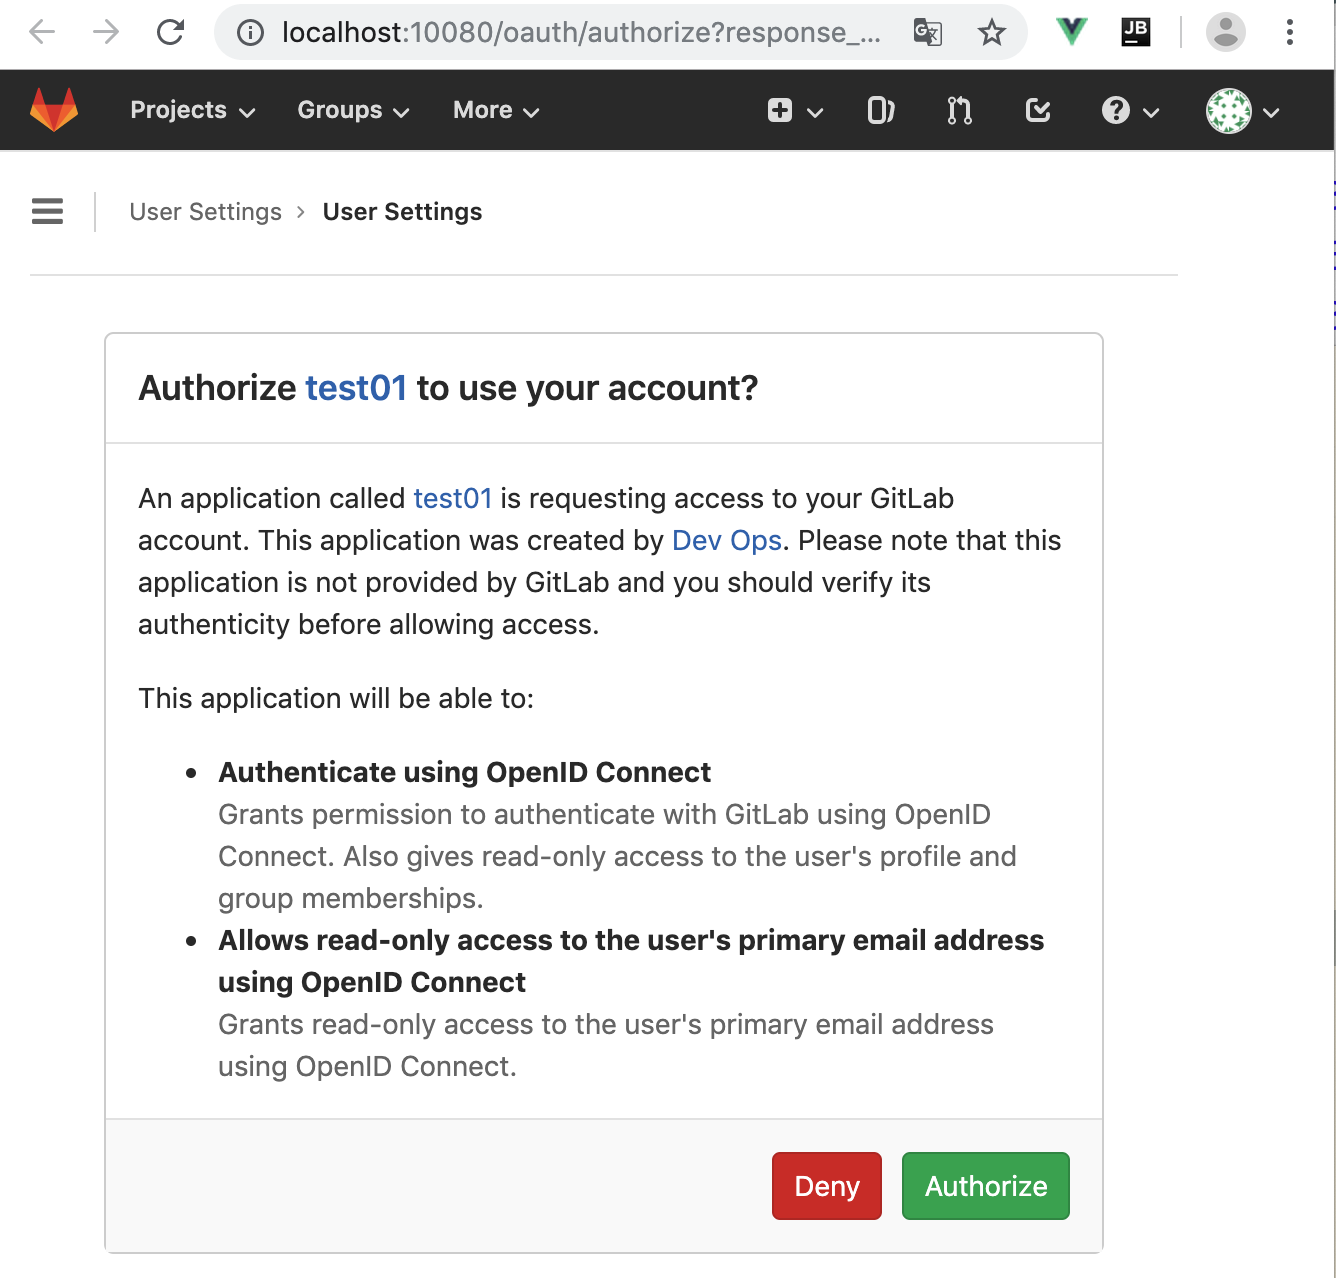Screen dimensions: 1336x1278
Task: Click the user avatar in GitLab navbar
Action: (1228, 111)
